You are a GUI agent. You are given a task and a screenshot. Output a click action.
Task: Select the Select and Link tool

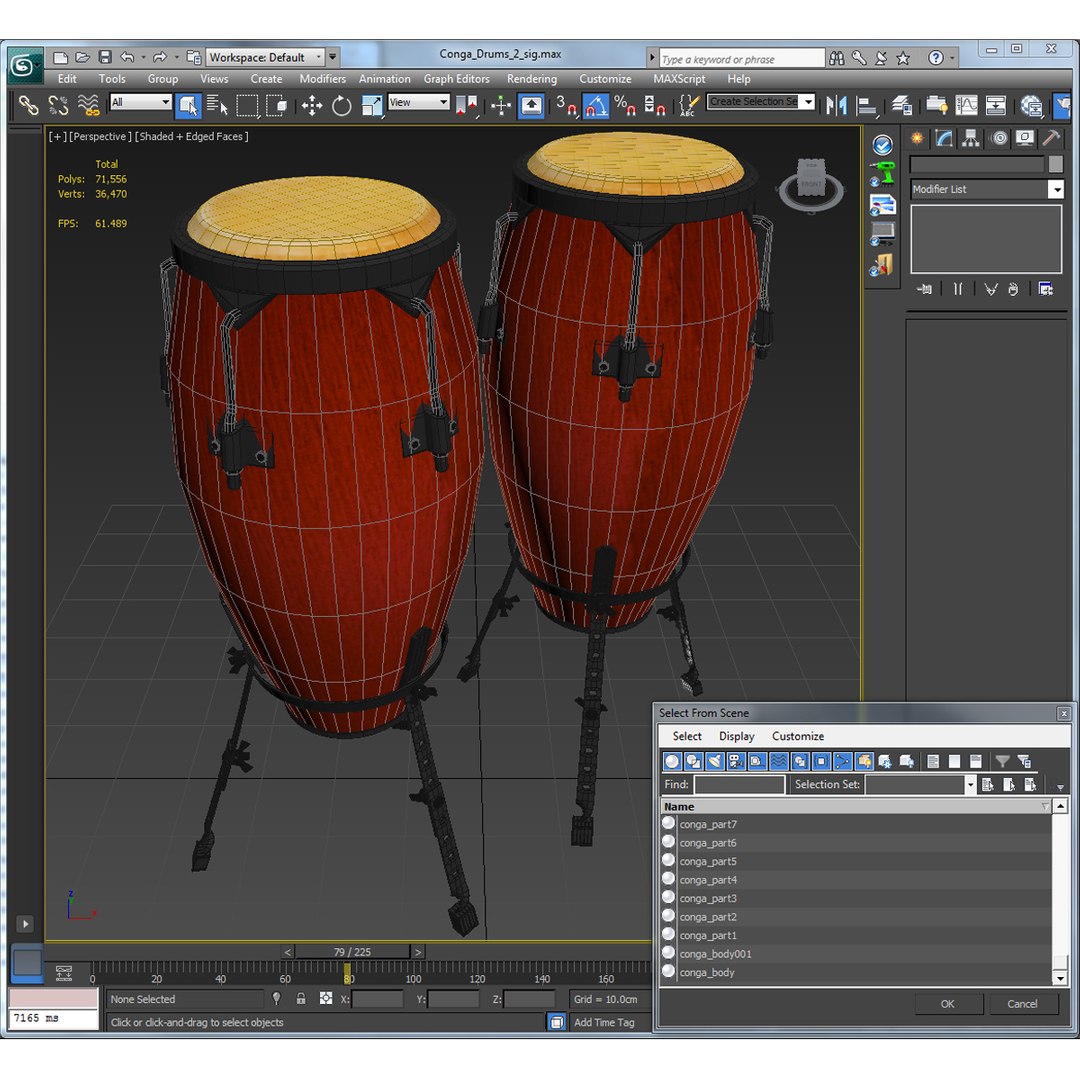(28, 105)
